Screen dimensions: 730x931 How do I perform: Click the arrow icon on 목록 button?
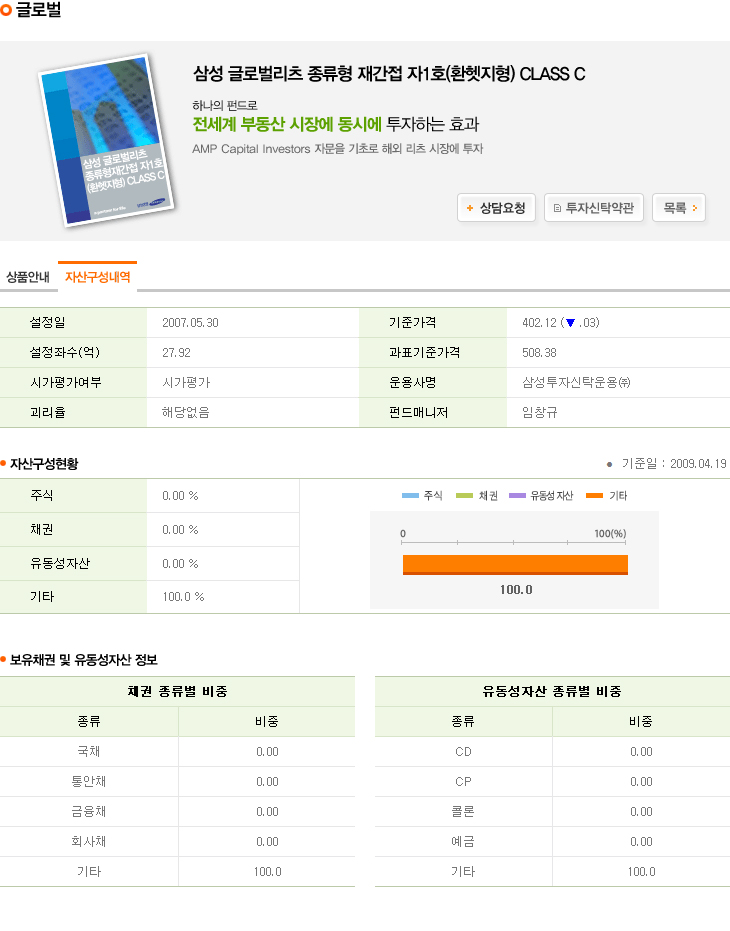pos(695,208)
